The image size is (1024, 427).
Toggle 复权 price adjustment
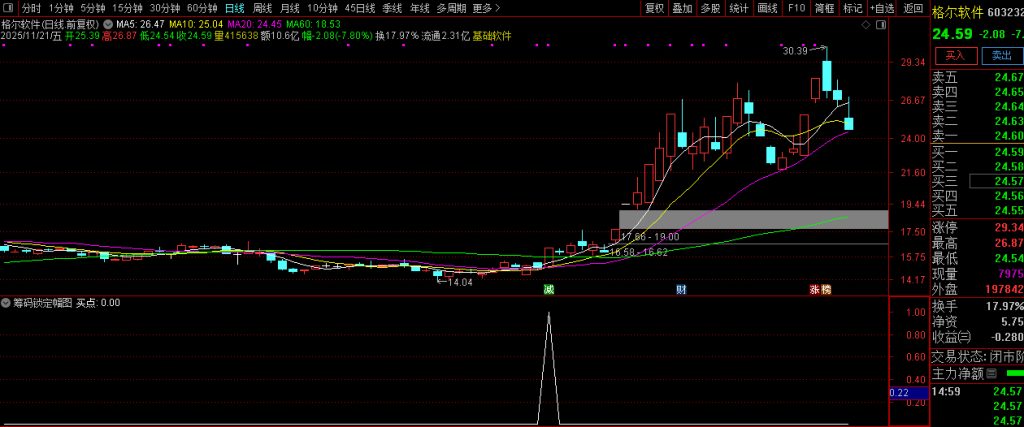(654, 8)
